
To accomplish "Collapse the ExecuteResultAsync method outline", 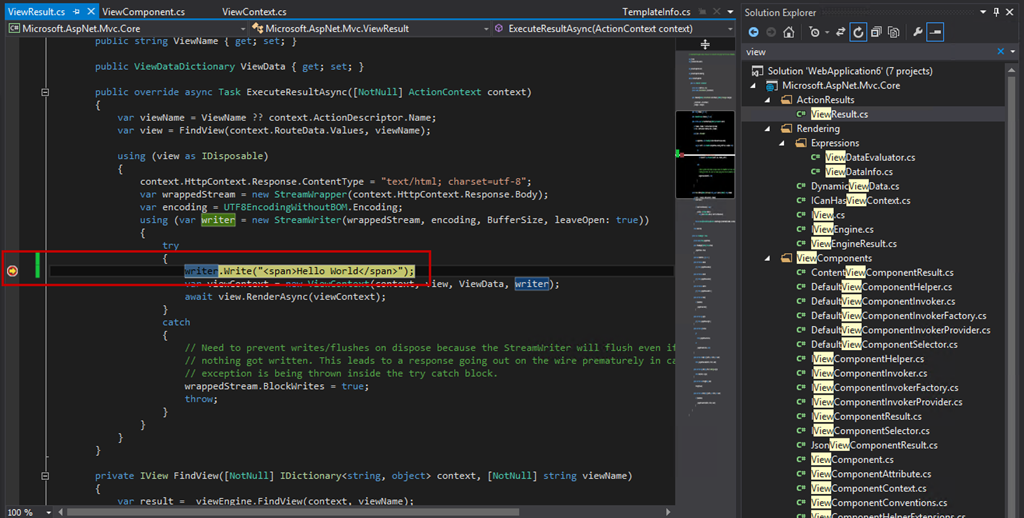I will (x=45, y=92).
